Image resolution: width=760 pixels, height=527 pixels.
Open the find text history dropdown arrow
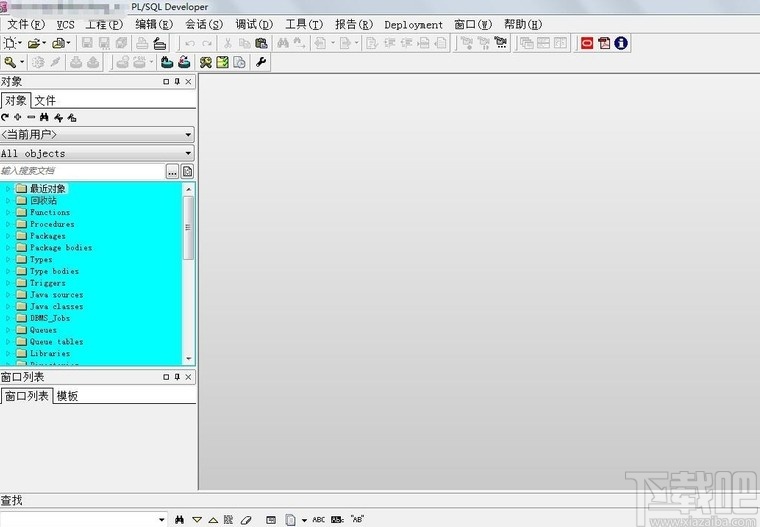[x=162, y=520]
